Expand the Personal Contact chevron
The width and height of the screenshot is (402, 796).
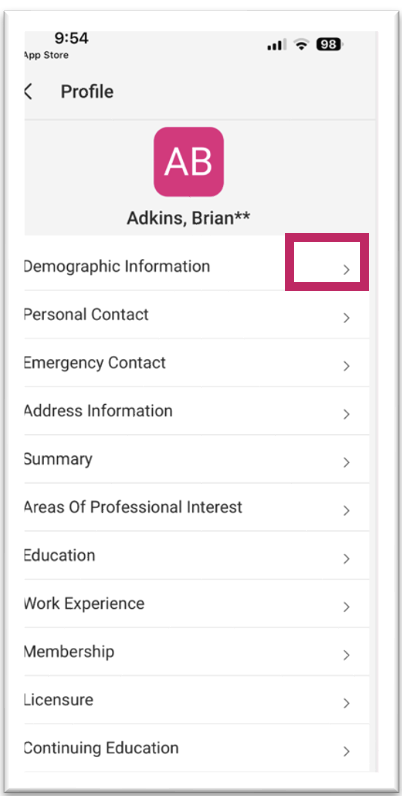347,318
